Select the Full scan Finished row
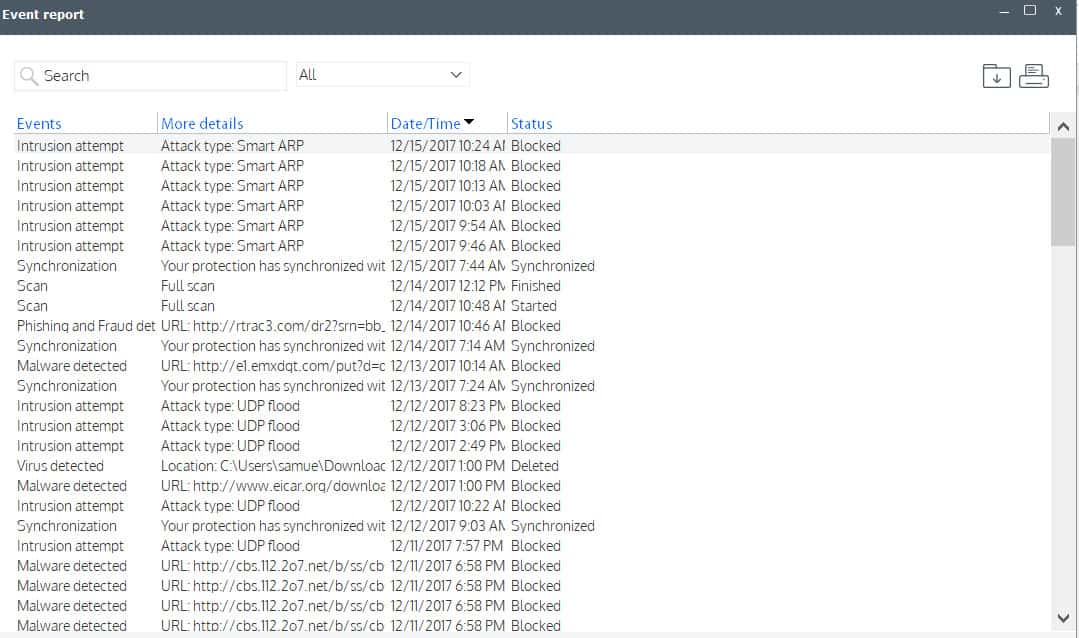Screen dimensions: 1079x638 point(531,286)
